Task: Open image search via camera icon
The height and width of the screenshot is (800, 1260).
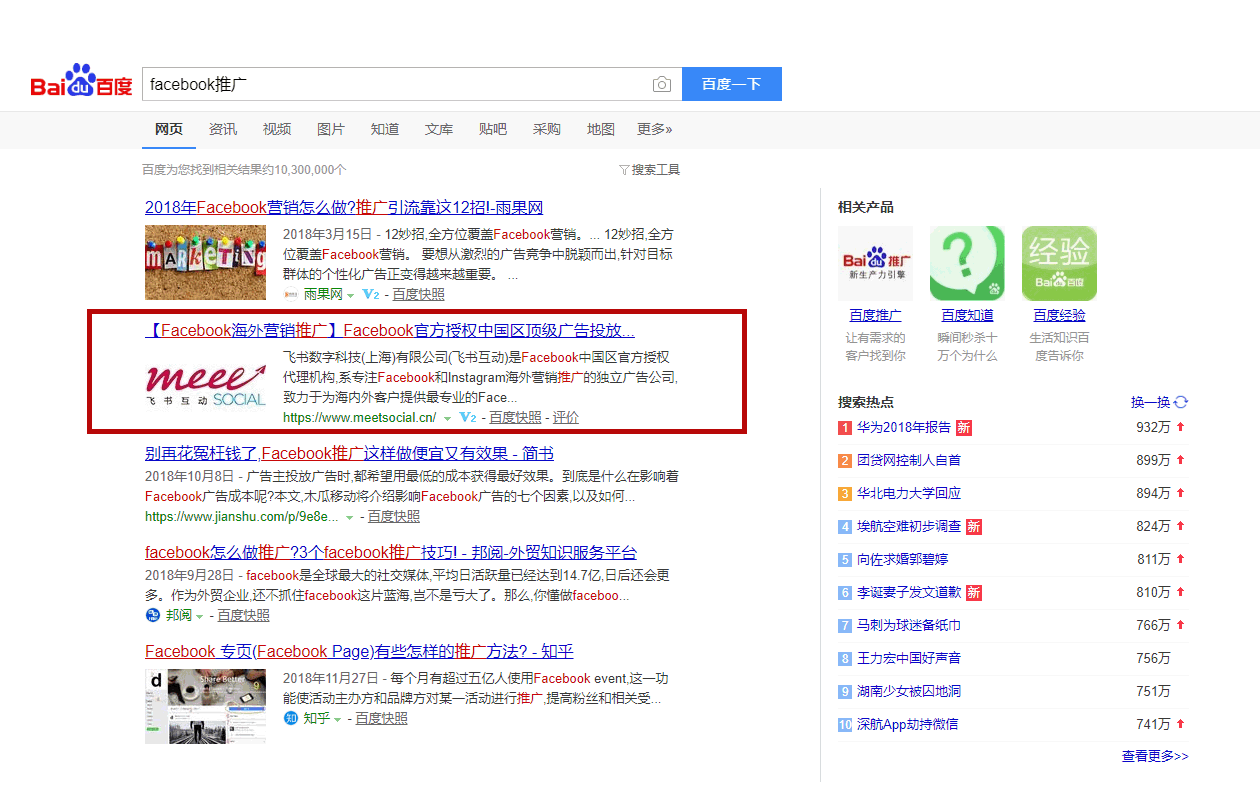Action: (x=661, y=85)
